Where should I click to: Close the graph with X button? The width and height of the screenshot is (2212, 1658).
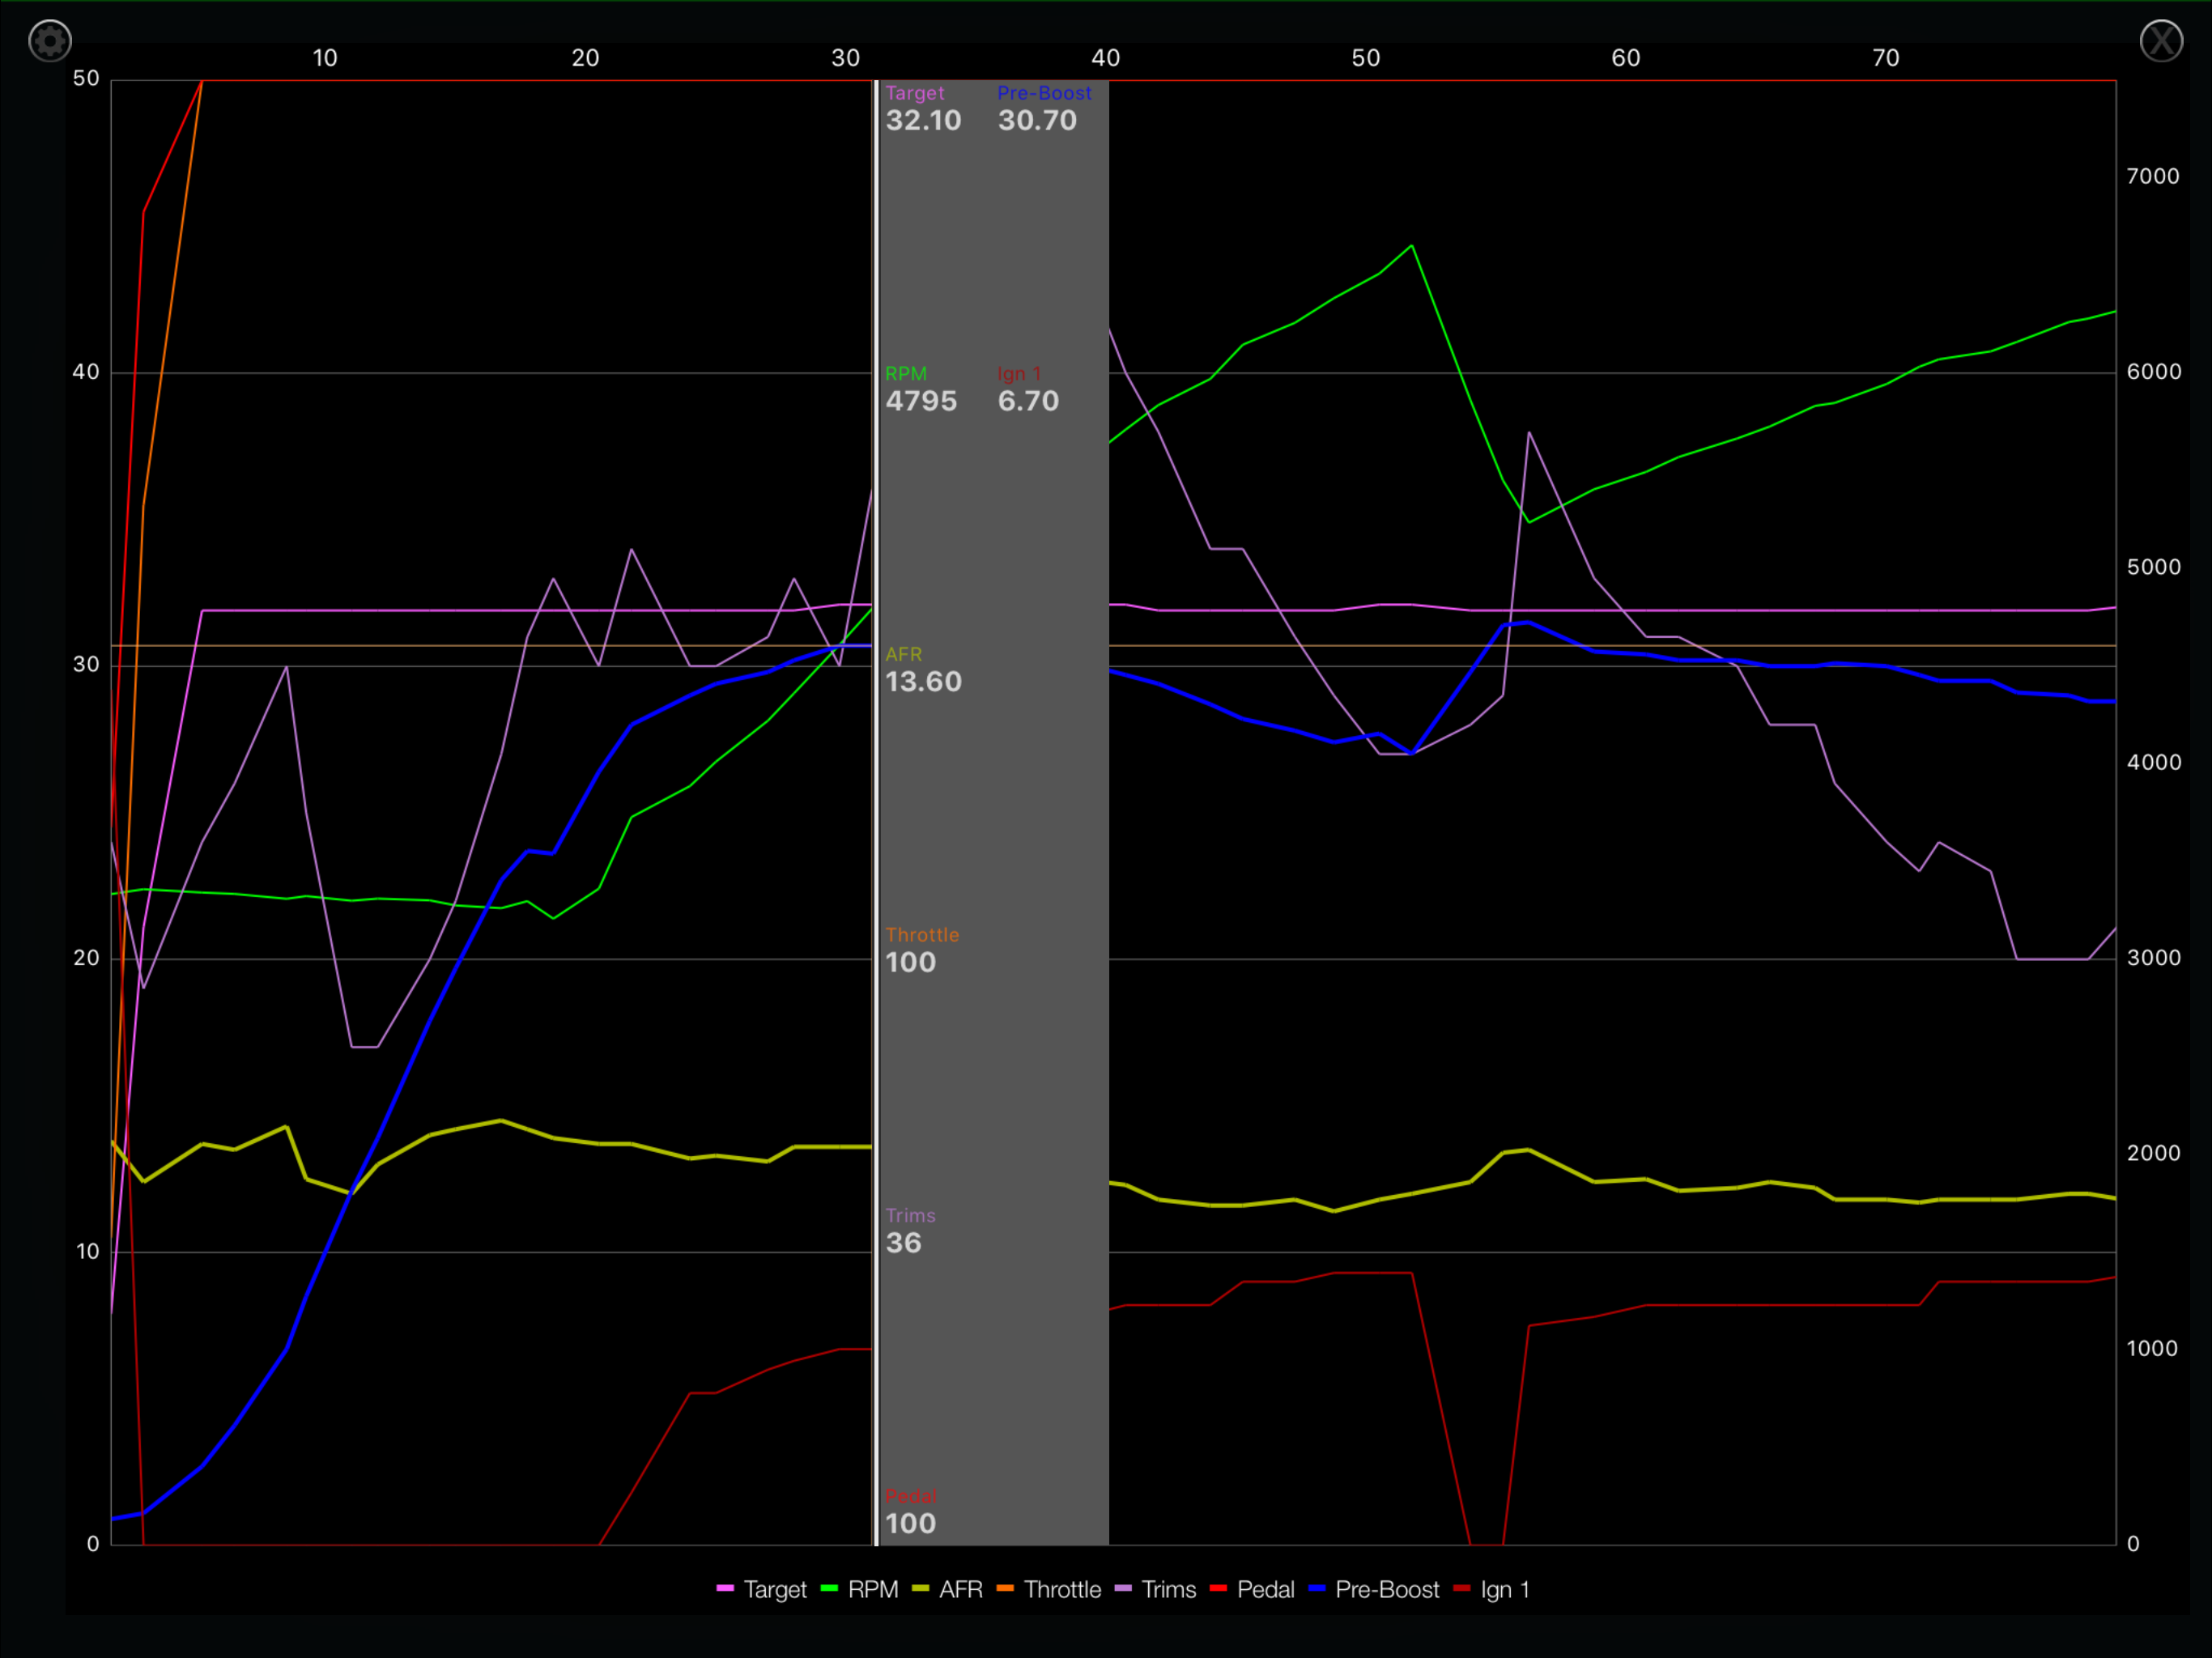[2160, 41]
